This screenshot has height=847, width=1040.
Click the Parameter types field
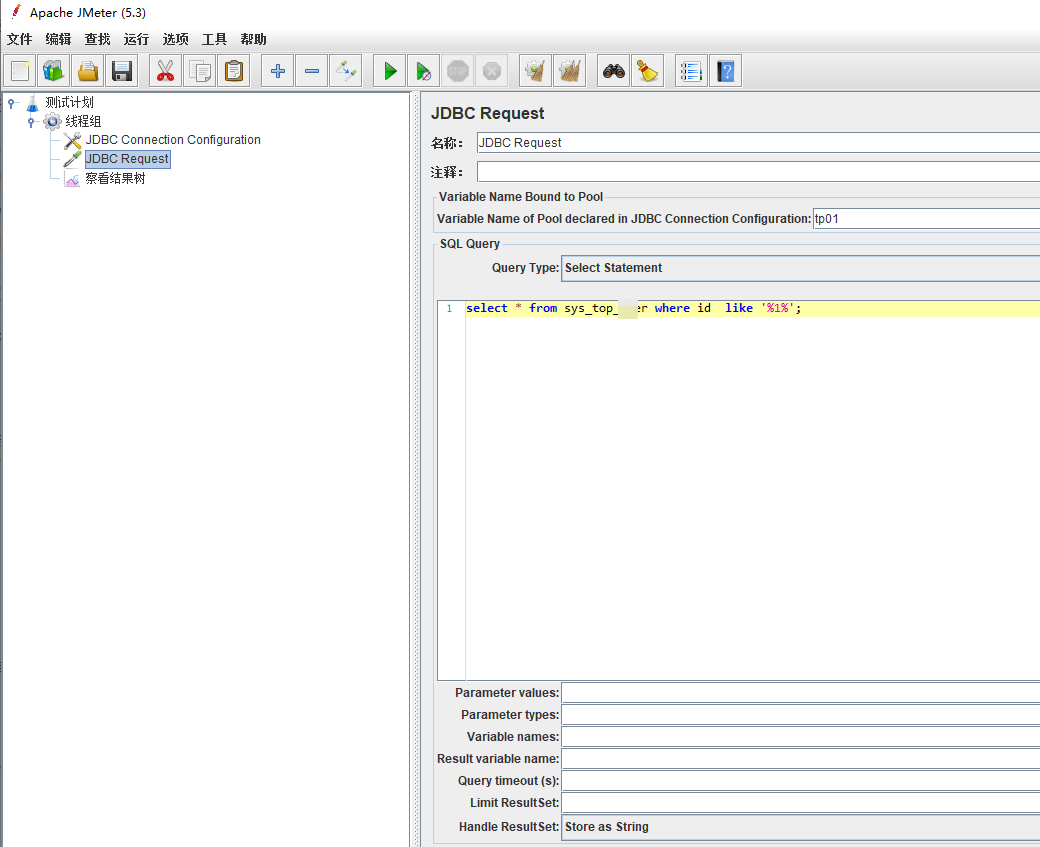[x=801, y=714]
